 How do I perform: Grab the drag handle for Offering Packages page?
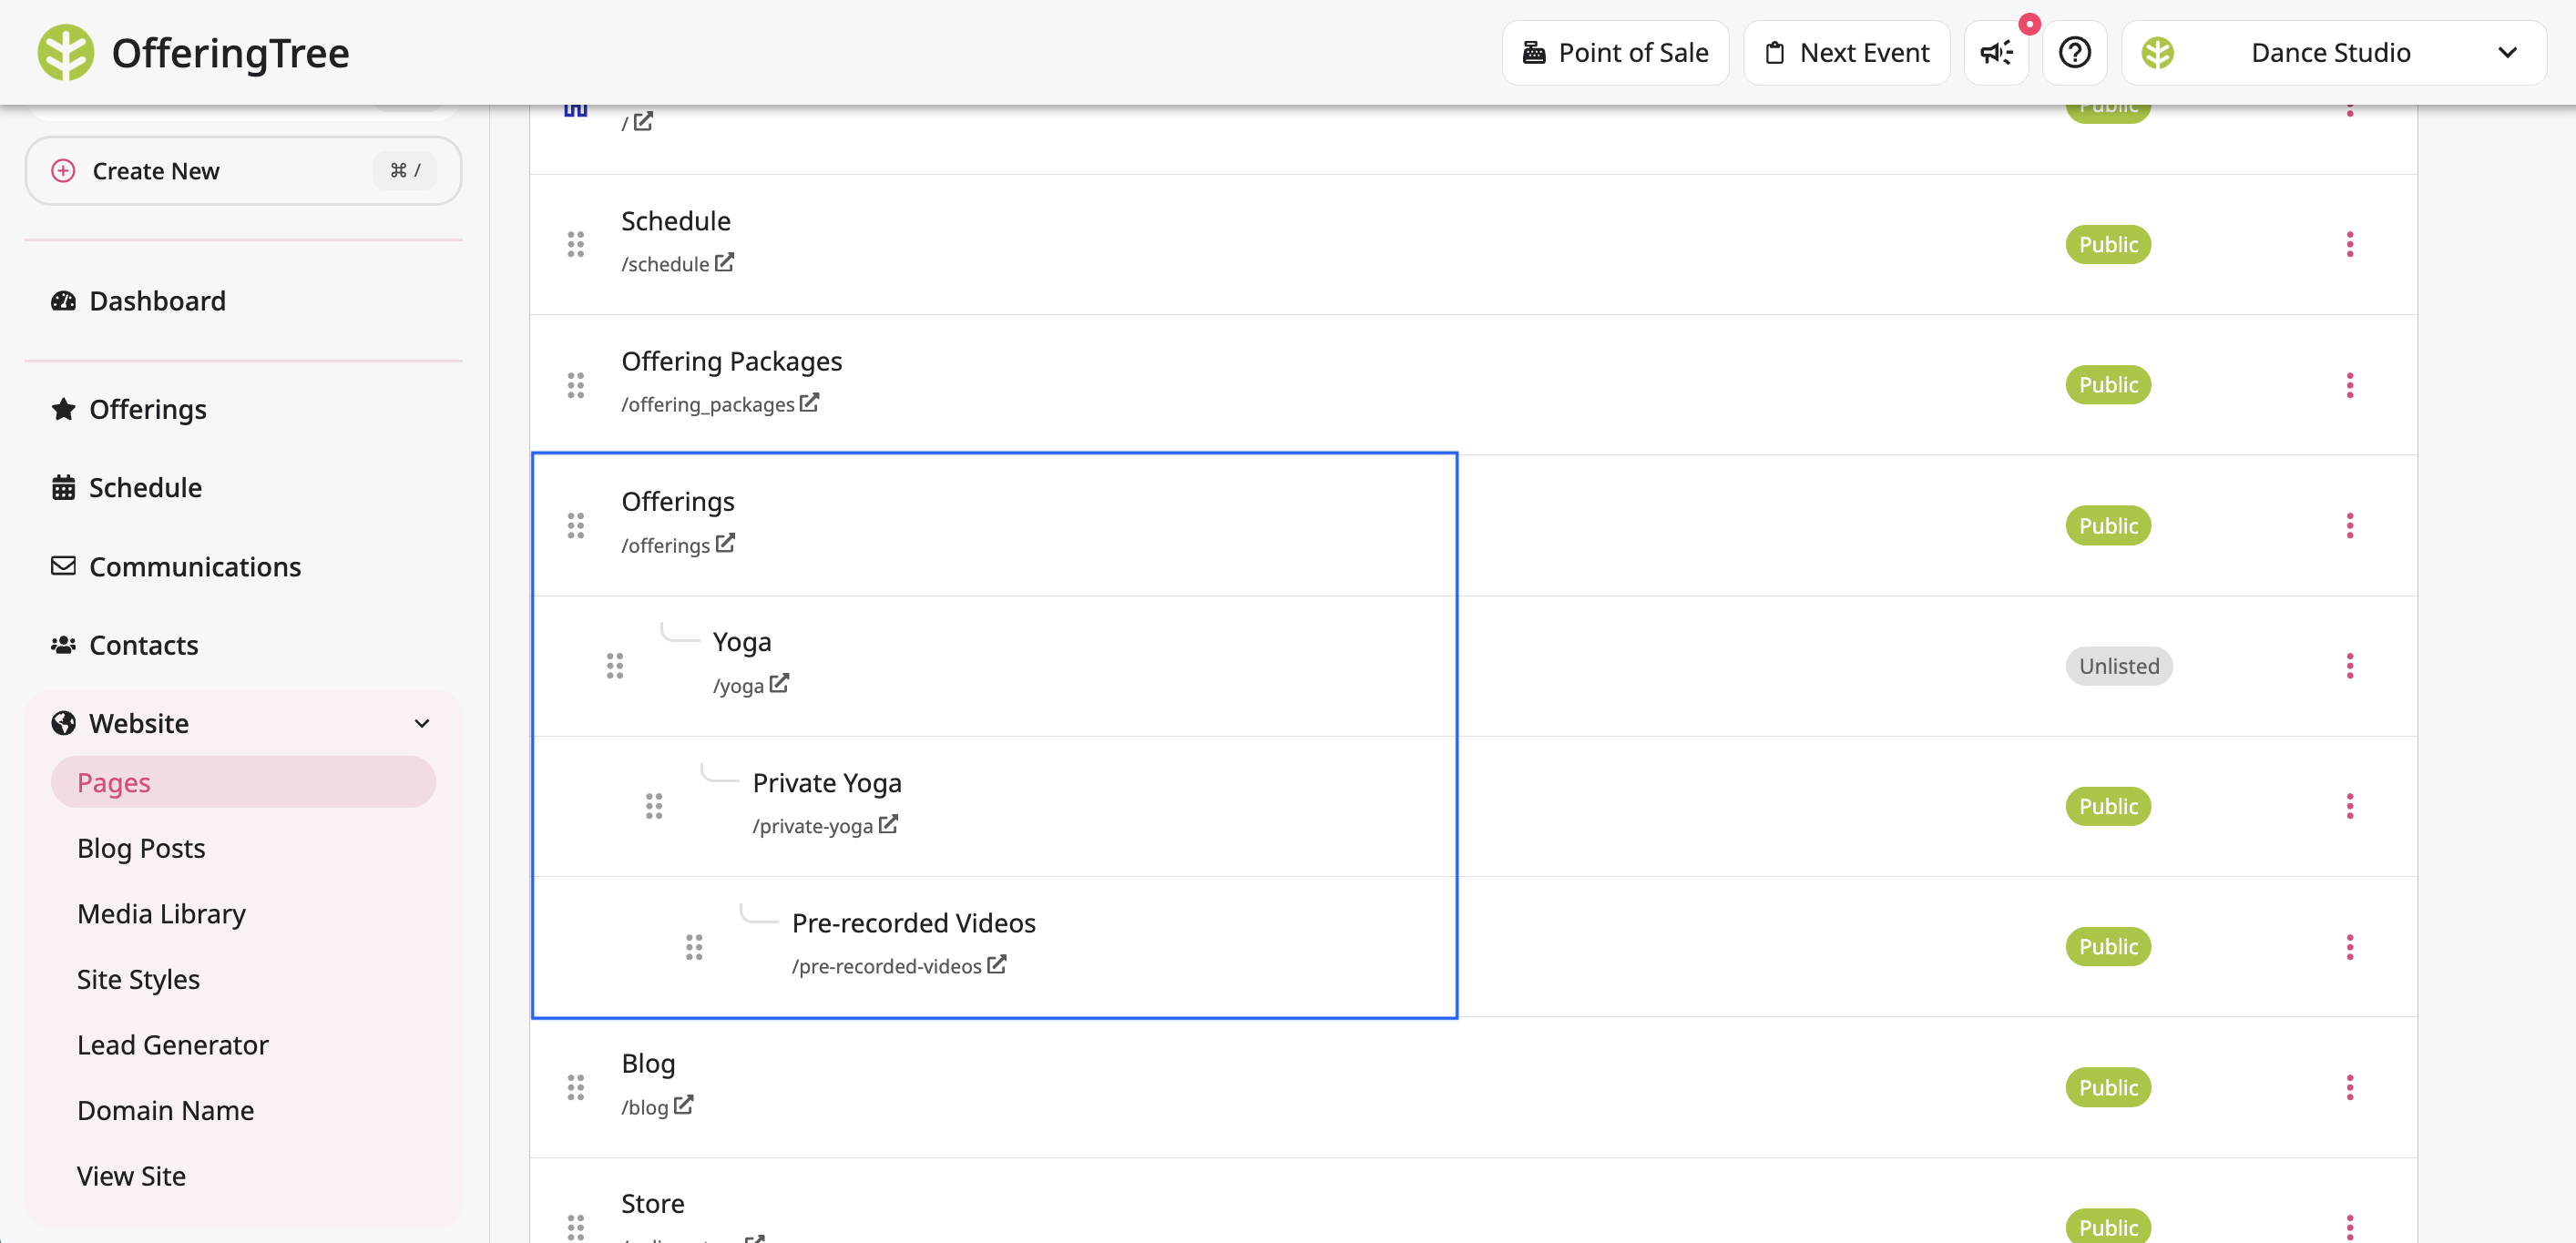(x=576, y=385)
